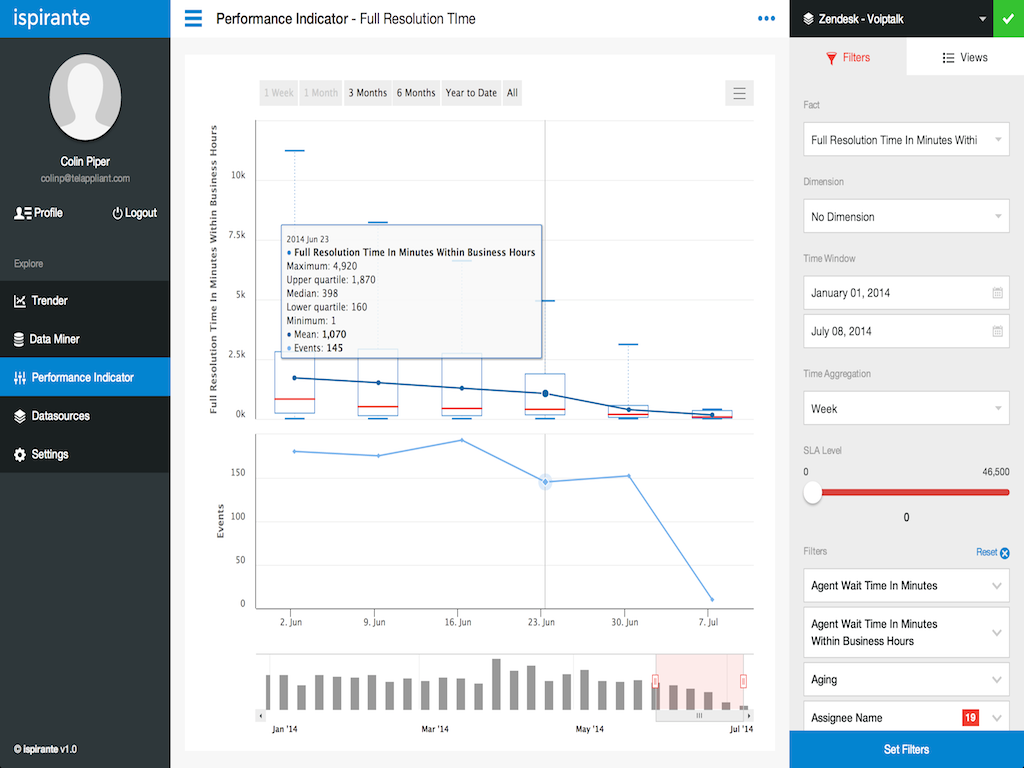Click calendar icon for July 08 date

(x=997, y=331)
